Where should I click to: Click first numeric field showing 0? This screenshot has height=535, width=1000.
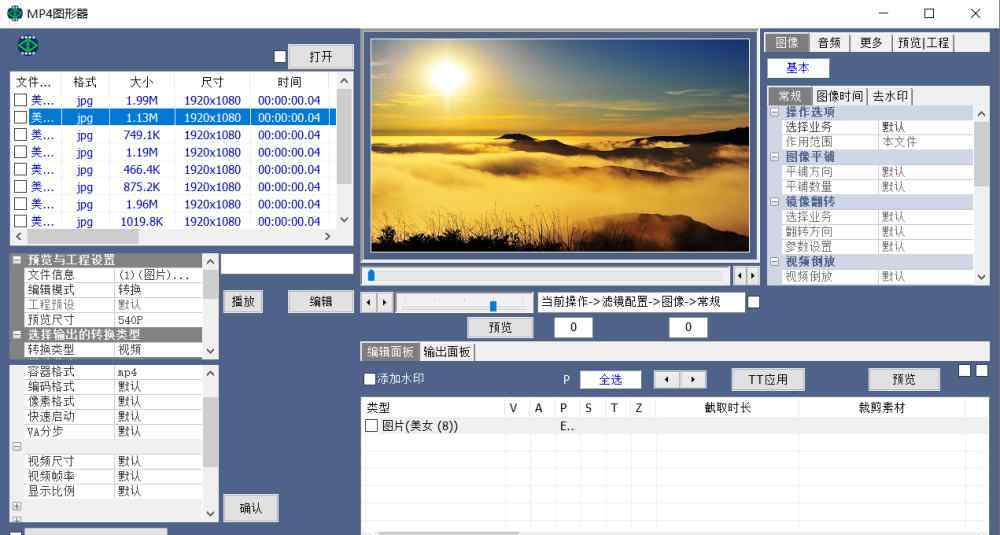(573, 327)
